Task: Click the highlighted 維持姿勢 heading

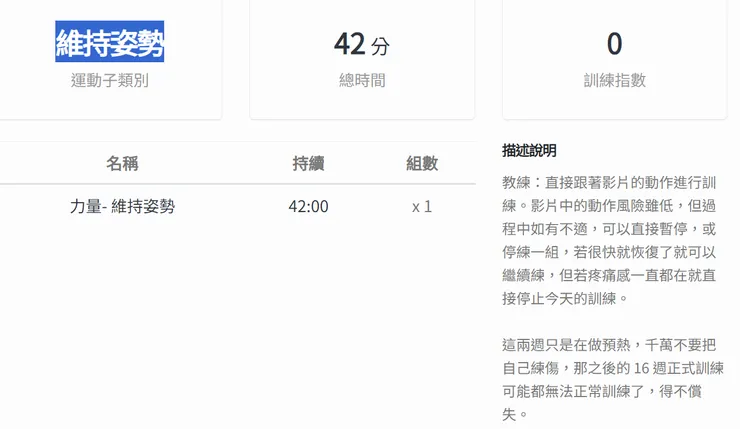Action: click(109, 42)
